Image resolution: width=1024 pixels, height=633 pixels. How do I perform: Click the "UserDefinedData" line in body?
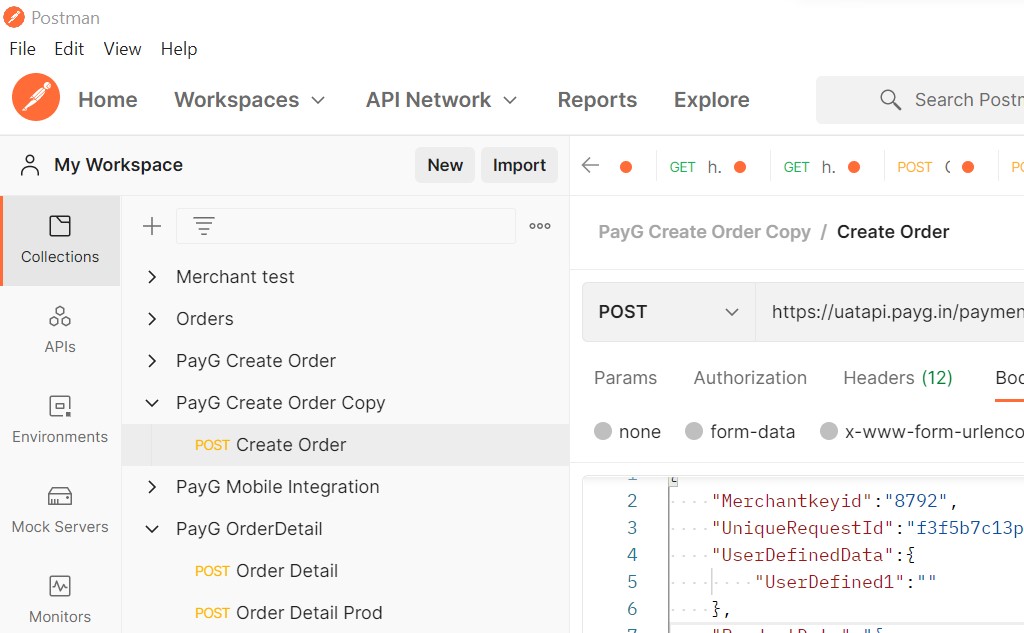coord(813,555)
